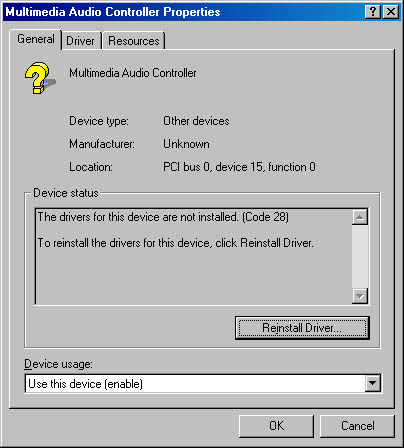The height and width of the screenshot is (448, 404).
Task: Click the title bar help question mark button
Action: (373, 12)
